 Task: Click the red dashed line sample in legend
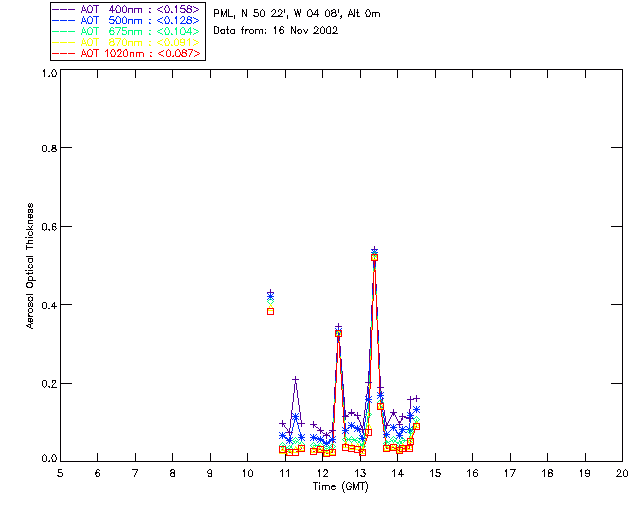pyautogui.click(x=64, y=53)
